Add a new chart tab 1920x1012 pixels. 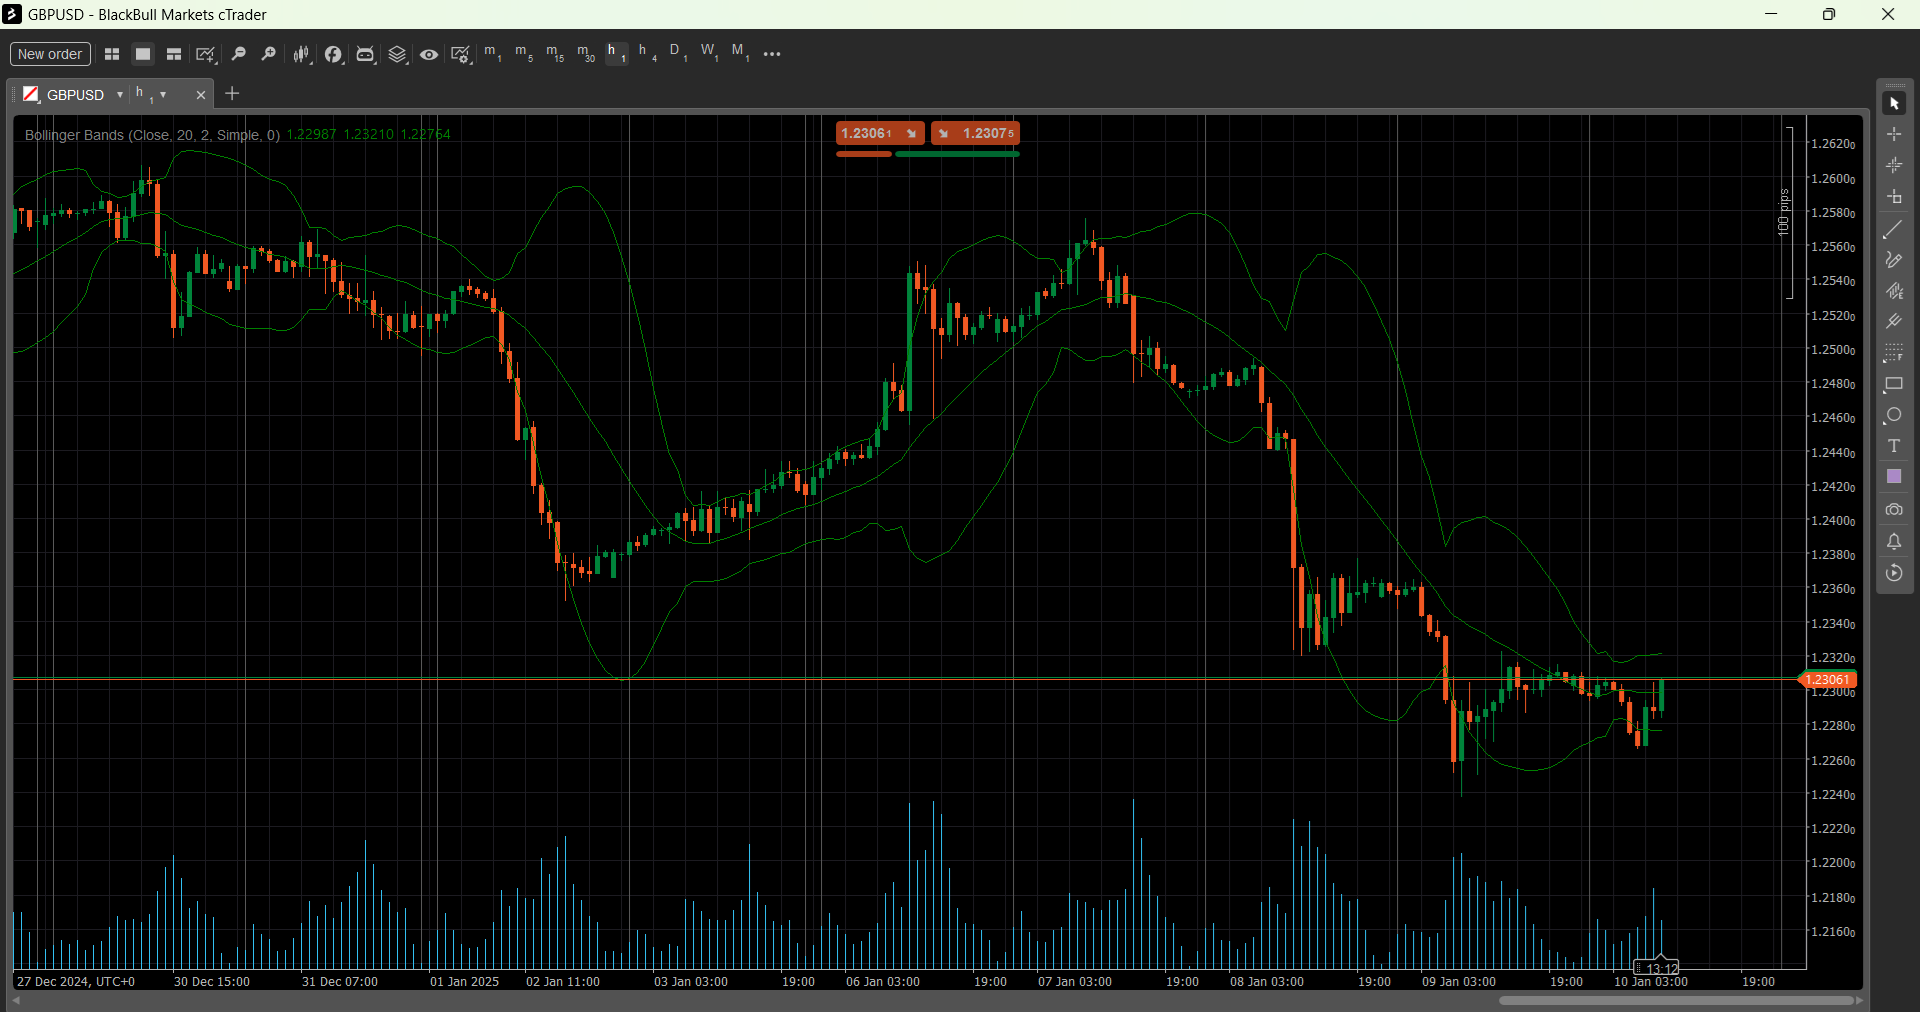232,93
